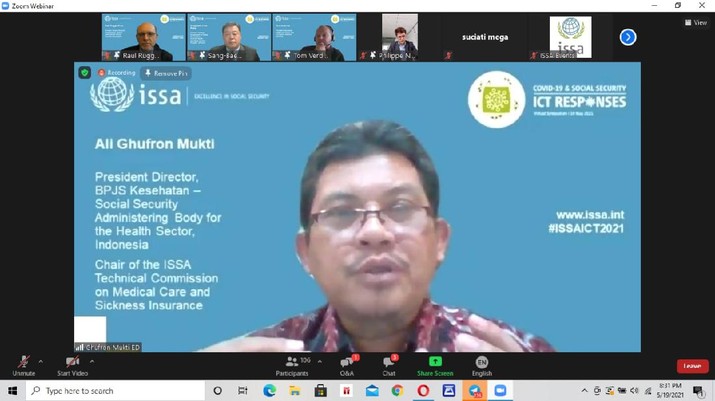Start the video camera
This screenshot has width=715, height=401.
tap(73, 366)
